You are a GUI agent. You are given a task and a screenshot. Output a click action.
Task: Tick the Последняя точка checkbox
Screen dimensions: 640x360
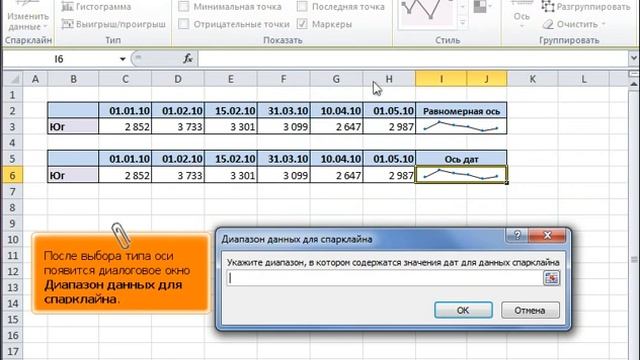pyautogui.click(x=302, y=7)
